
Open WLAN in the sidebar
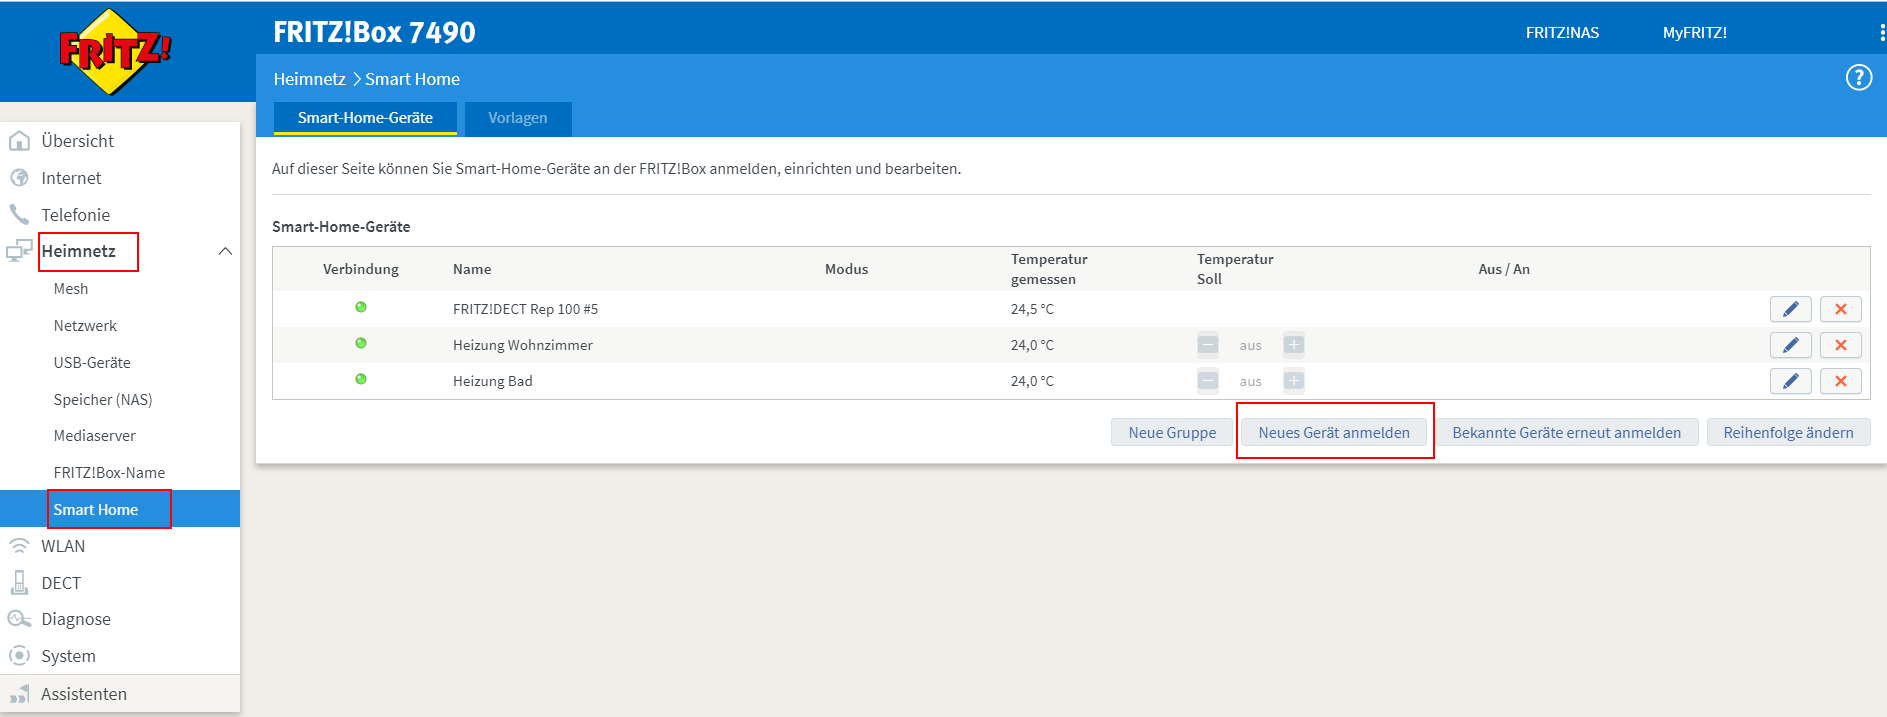coord(63,546)
